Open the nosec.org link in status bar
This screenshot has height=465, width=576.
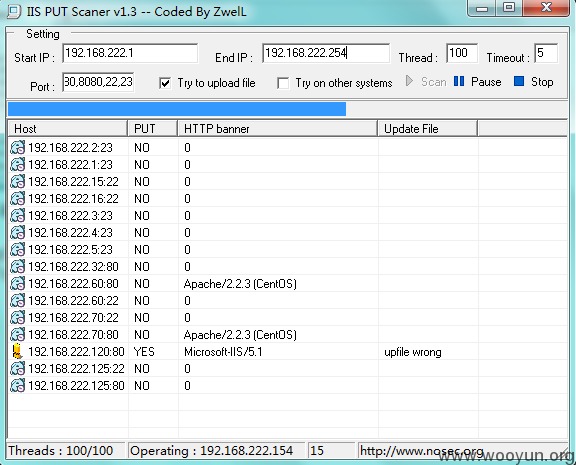422,450
